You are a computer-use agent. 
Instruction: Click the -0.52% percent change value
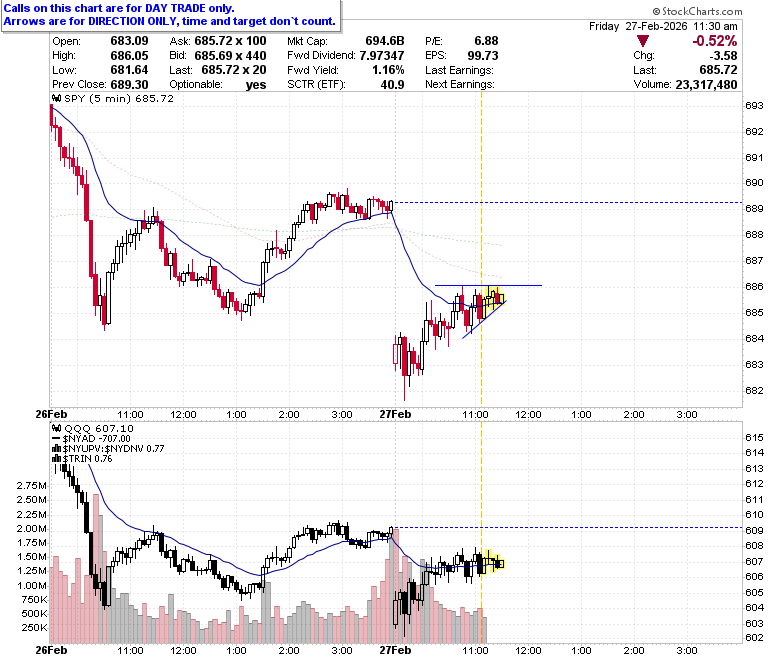click(715, 41)
